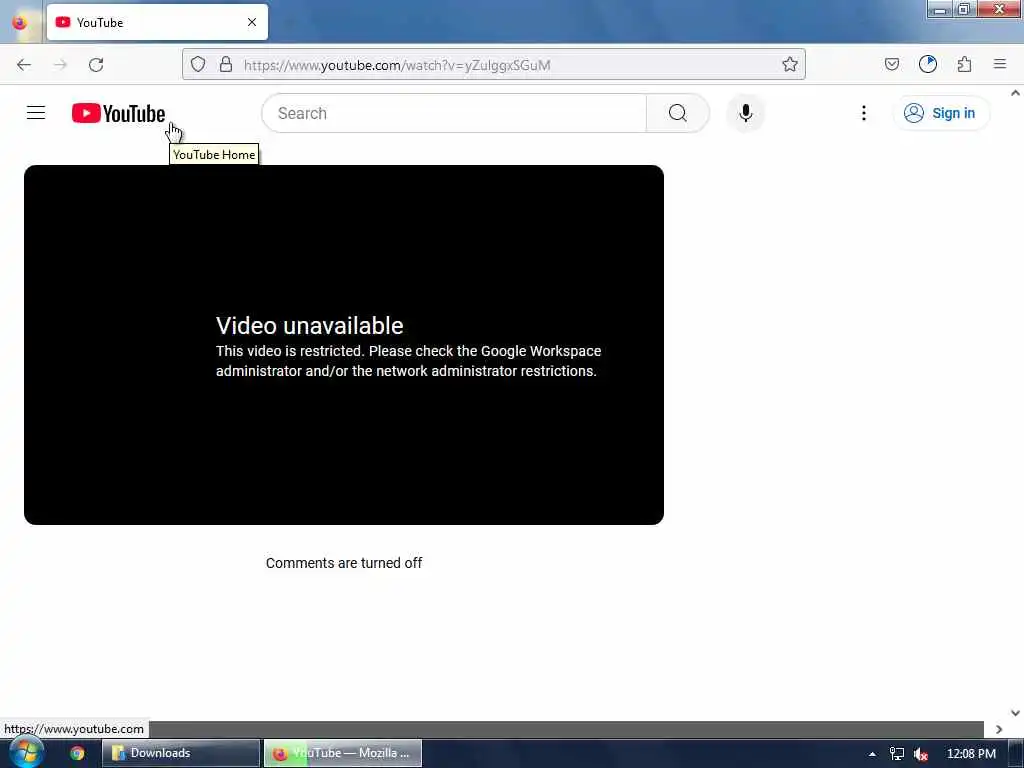Open the tracking protection shield icon

pyautogui.click(x=198, y=65)
